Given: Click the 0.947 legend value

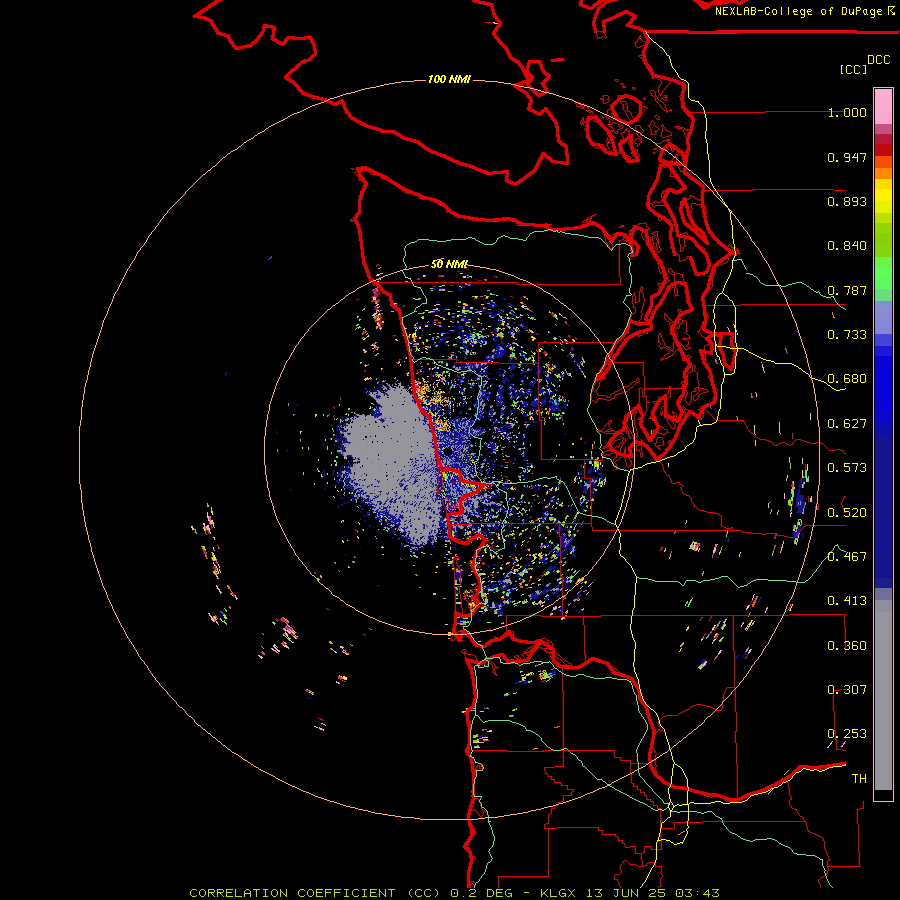Looking at the screenshot, I should click(x=847, y=157).
